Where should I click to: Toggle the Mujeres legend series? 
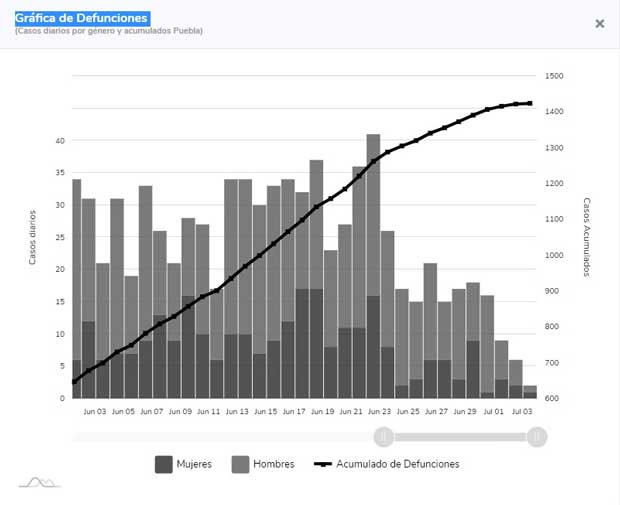coord(184,464)
